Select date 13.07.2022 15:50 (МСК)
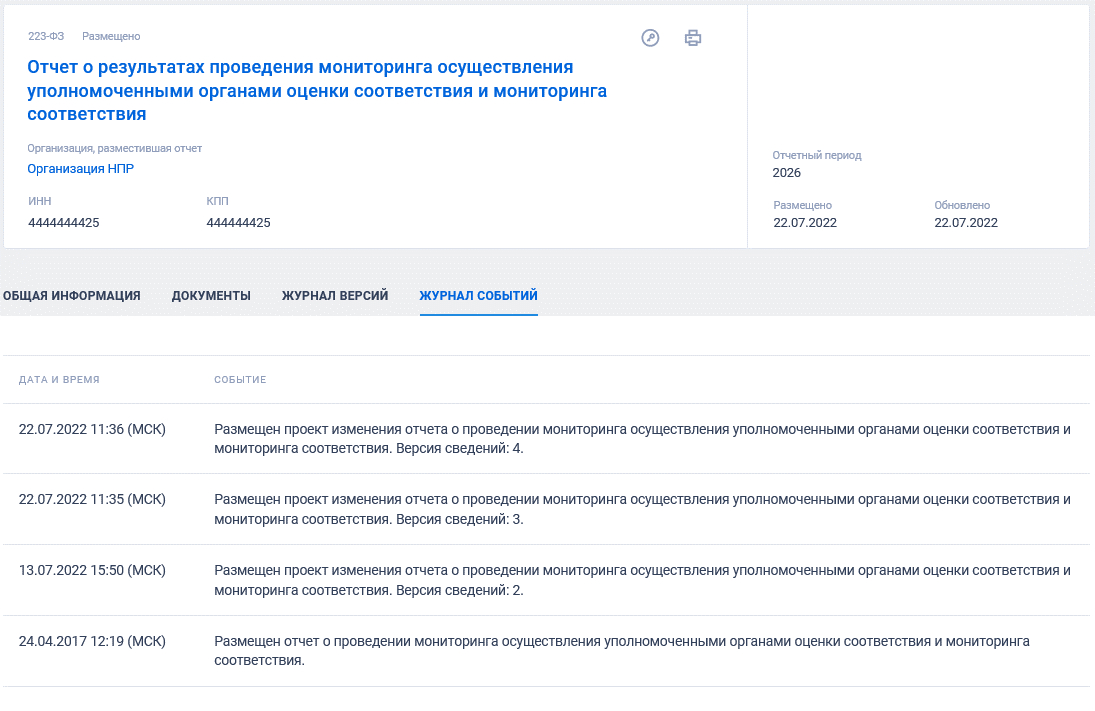Viewport: 1095px width, 711px height. [92, 571]
